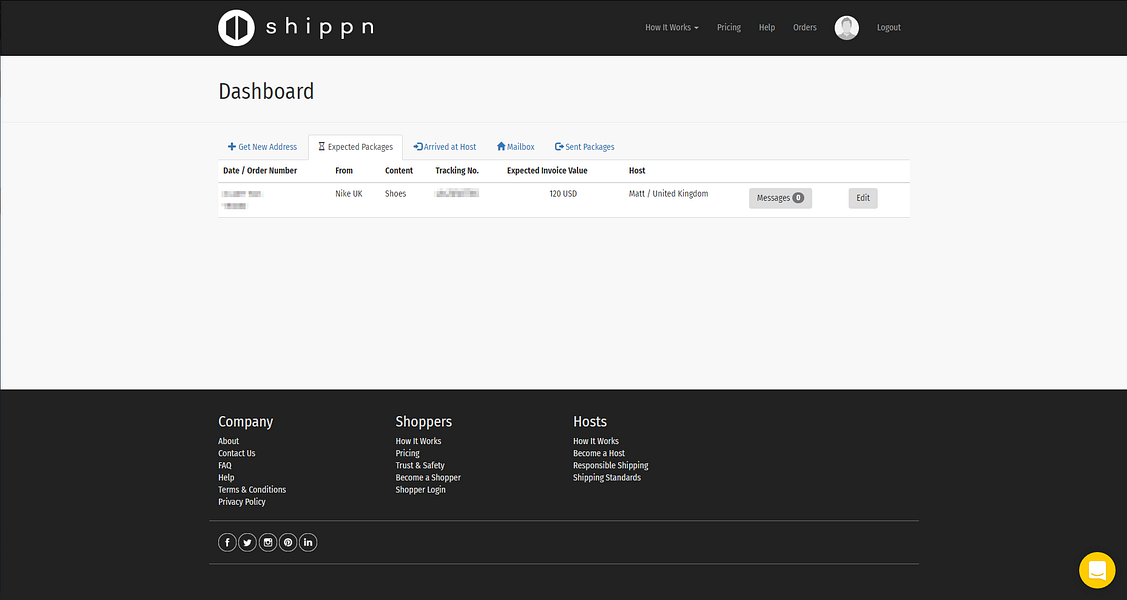1127x600 pixels.
Task: Open Help under Company in footer
Action: tap(226, 478)
